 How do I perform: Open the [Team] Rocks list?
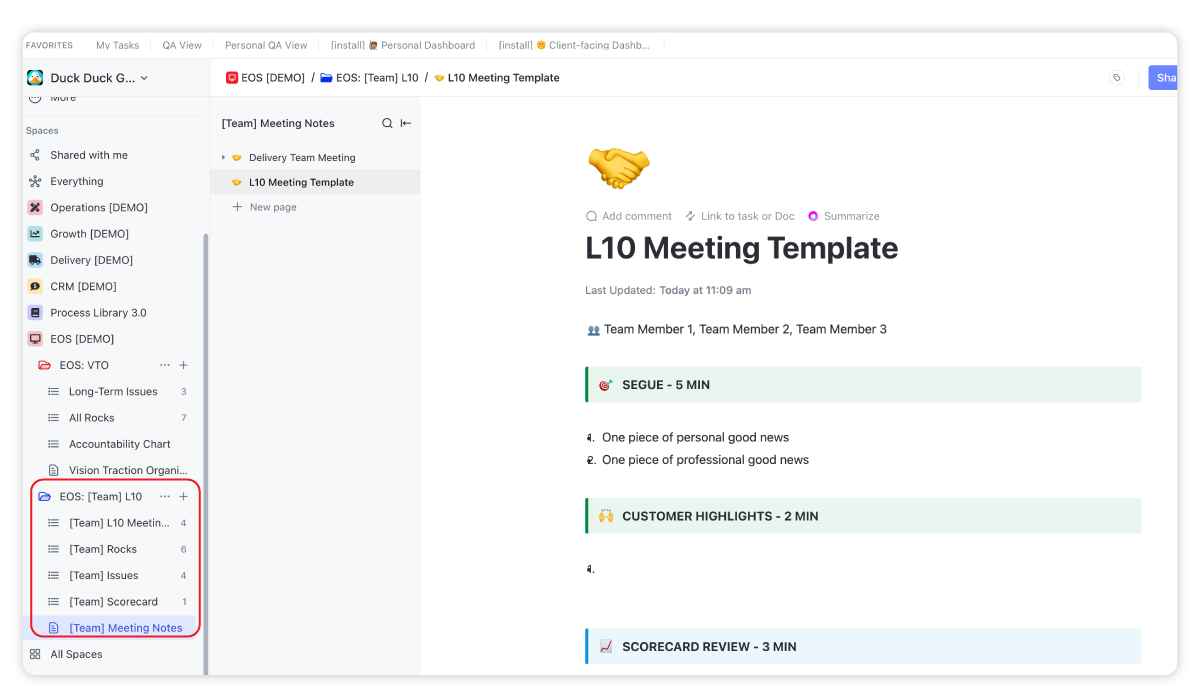pos(103,549)
